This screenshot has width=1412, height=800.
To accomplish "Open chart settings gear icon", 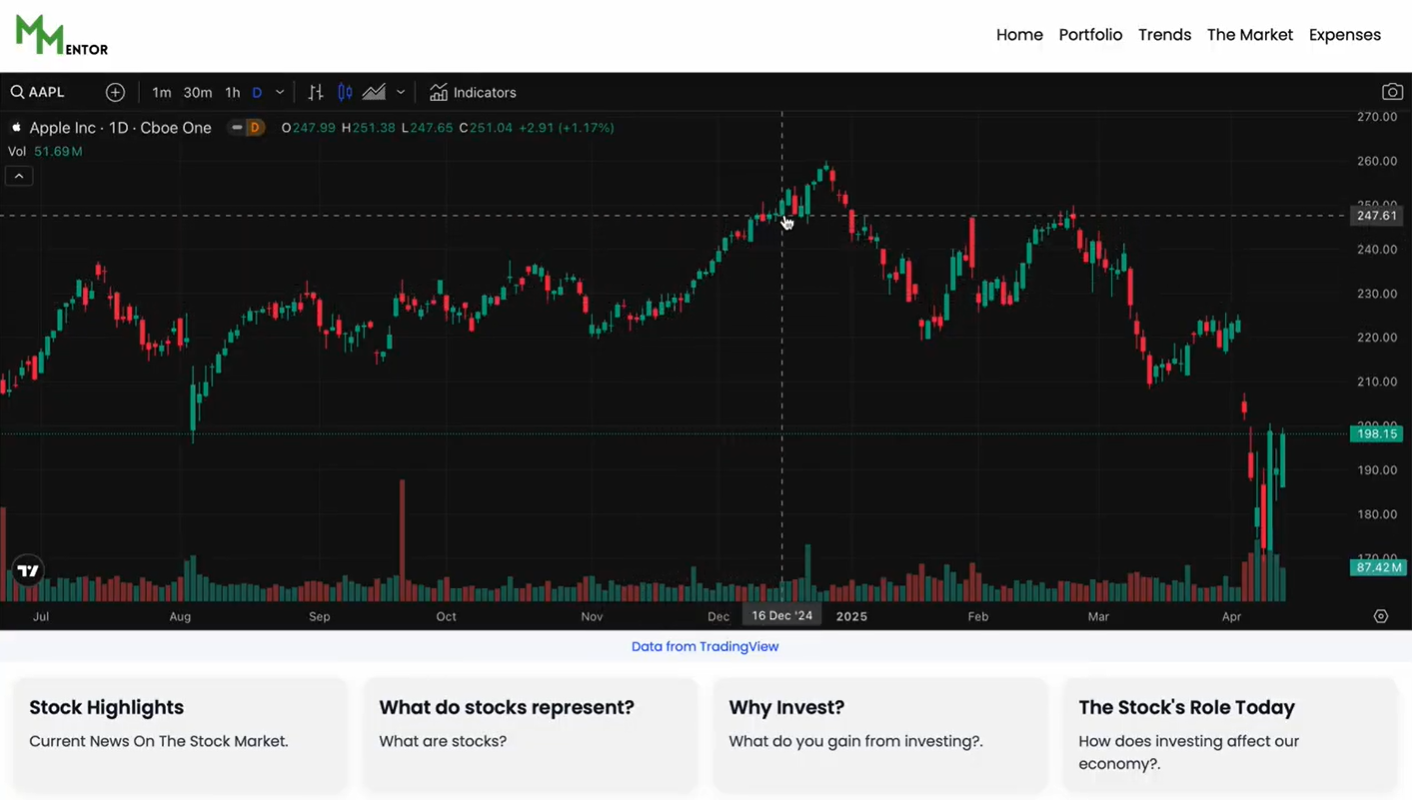I will (x=1381, y=616).
